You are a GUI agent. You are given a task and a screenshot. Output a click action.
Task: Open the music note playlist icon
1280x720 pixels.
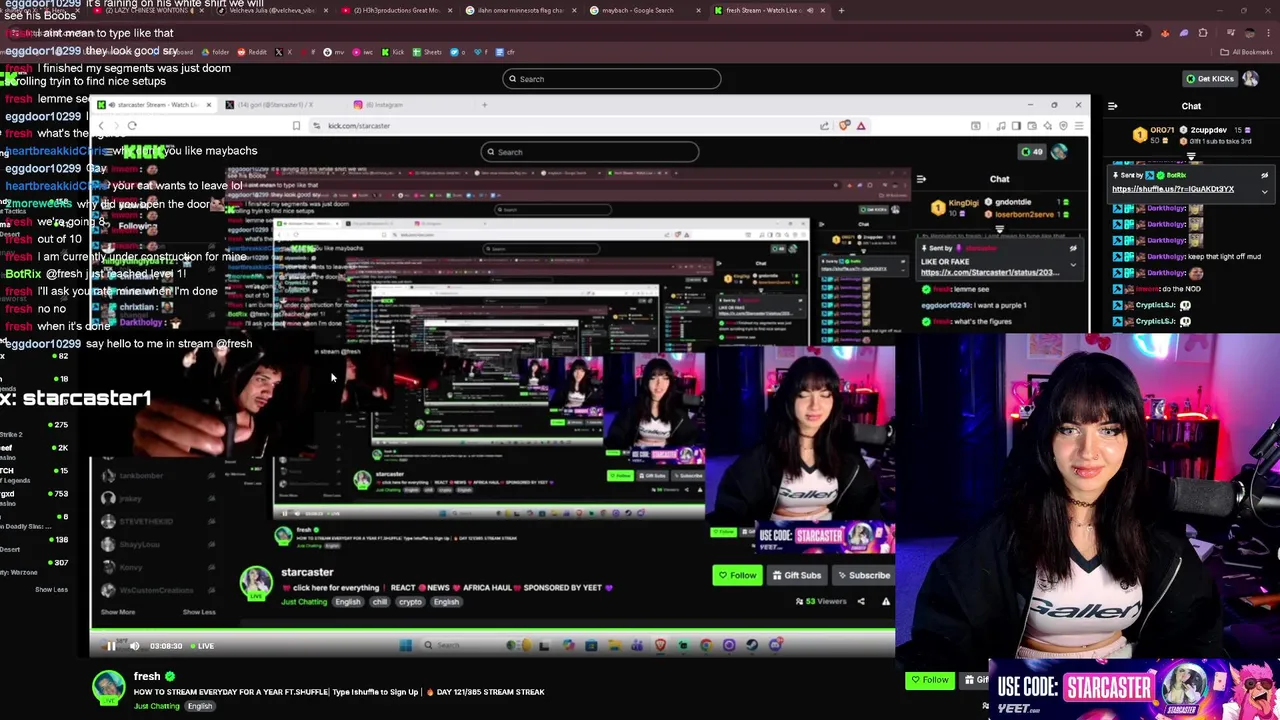point(1001,126)
